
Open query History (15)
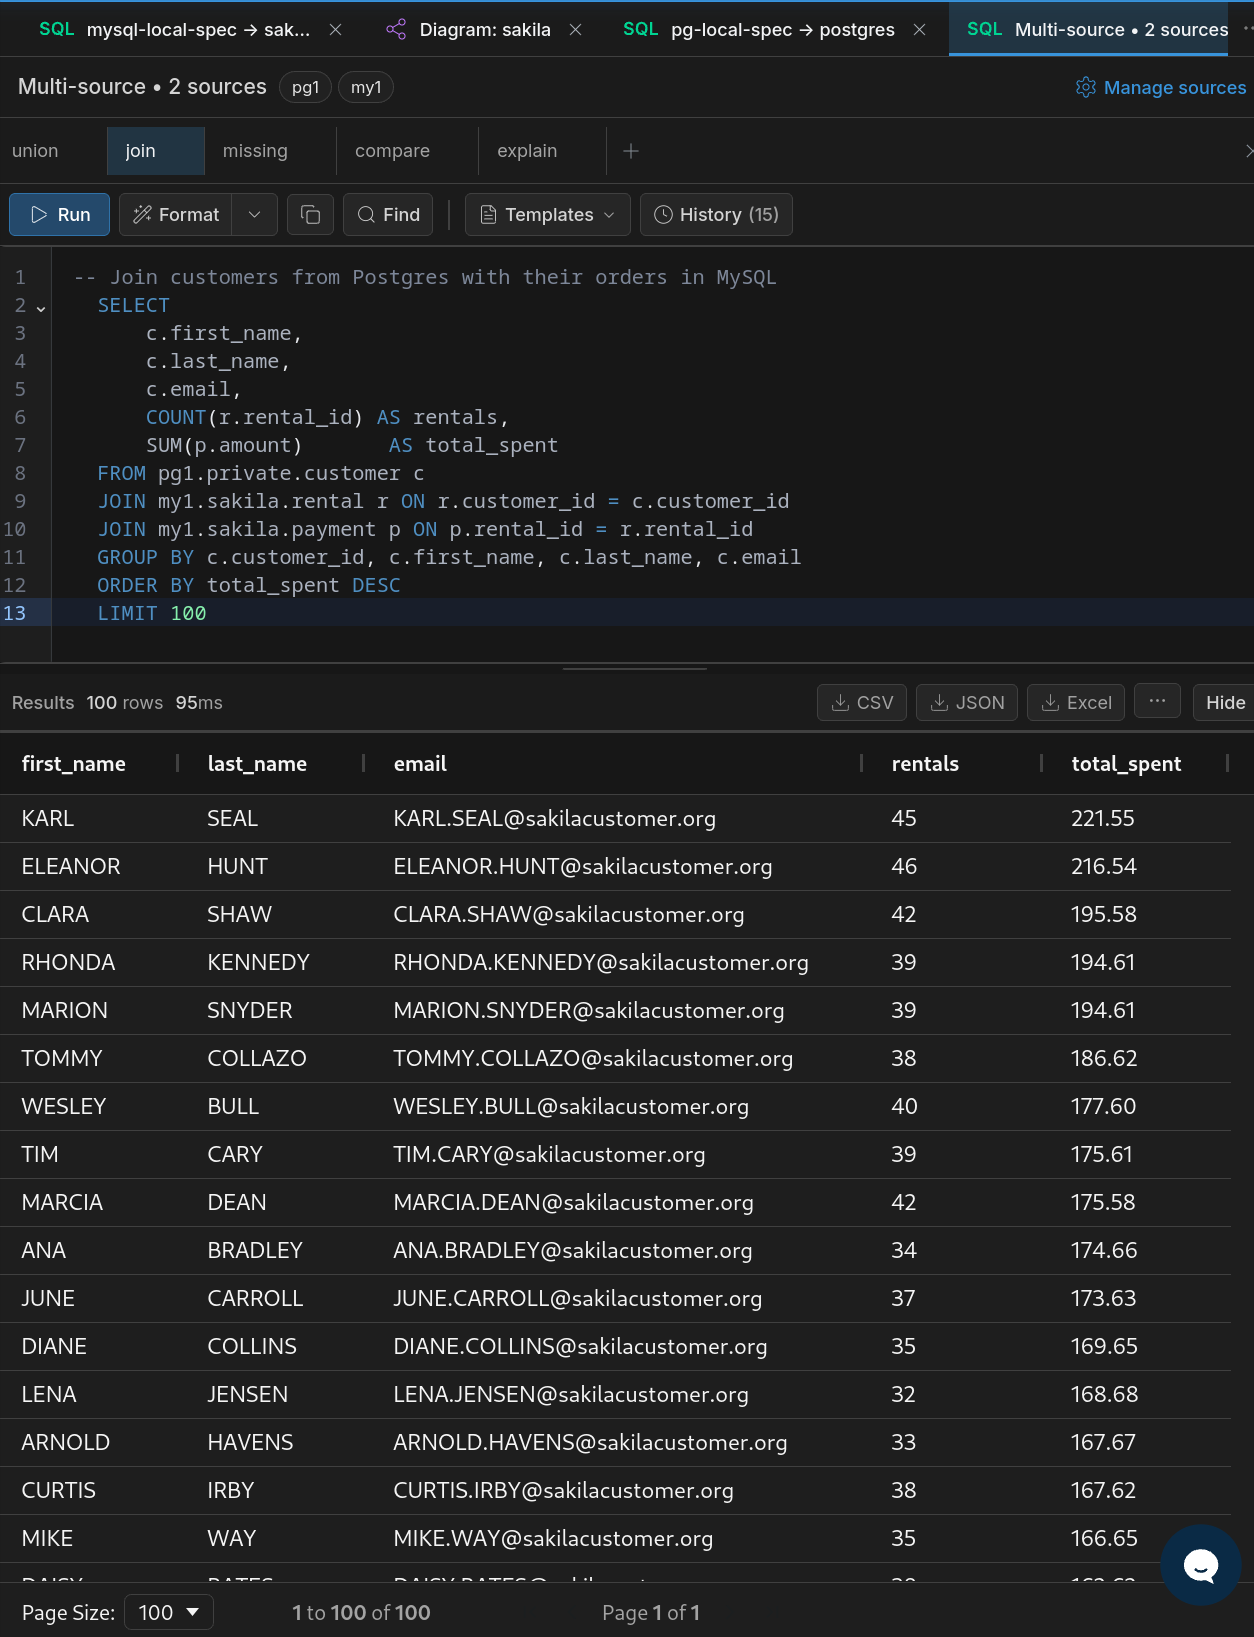[x=716, y=215]
